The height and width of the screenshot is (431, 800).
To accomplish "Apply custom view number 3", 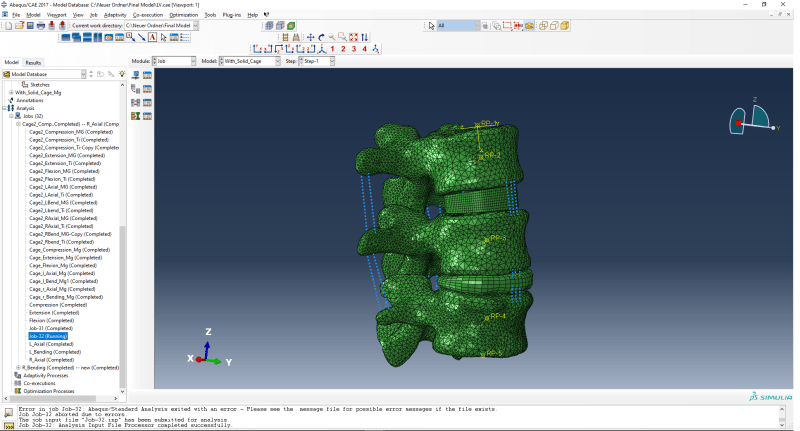I will point(354,49).
